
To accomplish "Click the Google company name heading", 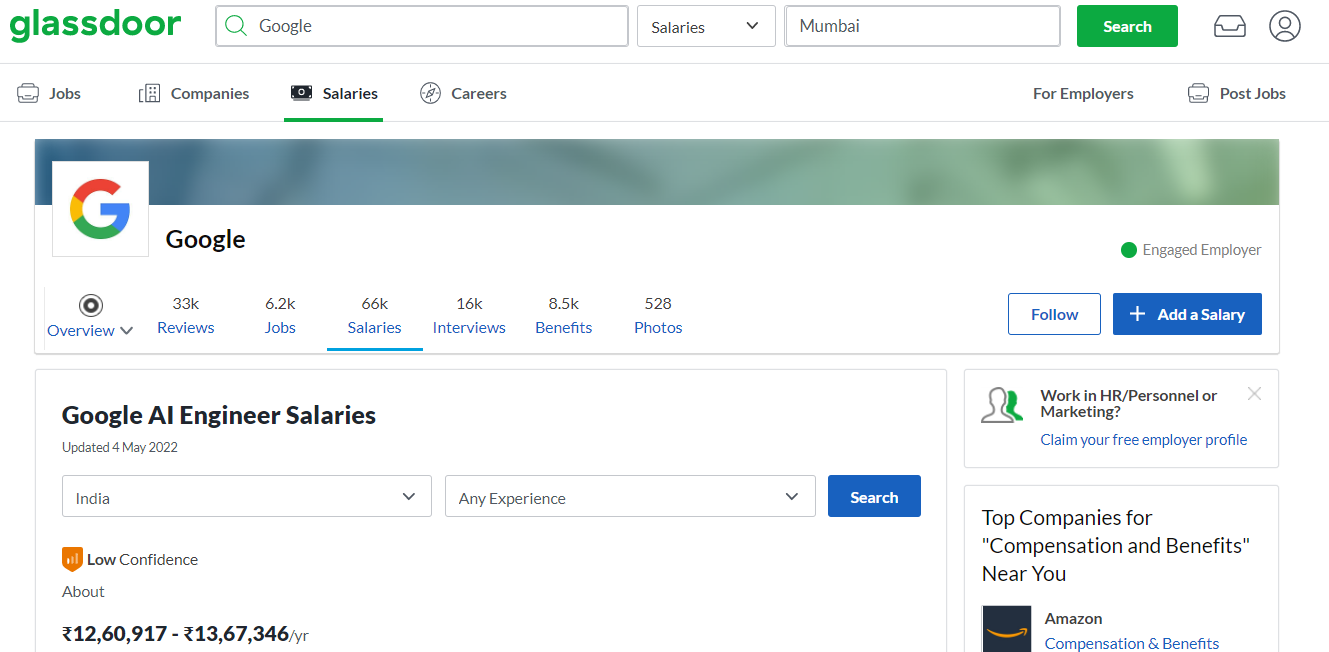I will point(205,239).
